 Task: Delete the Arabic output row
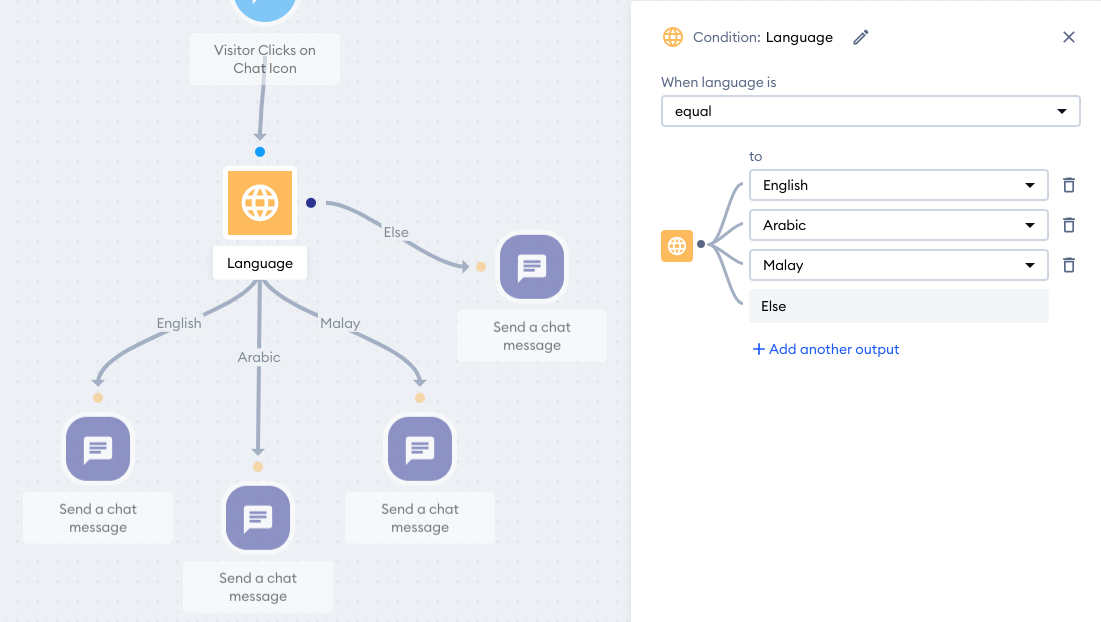point(1069,225)
